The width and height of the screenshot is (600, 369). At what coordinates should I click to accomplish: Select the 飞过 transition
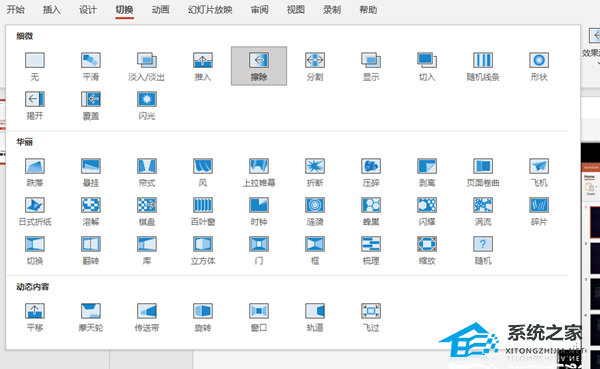371,317
